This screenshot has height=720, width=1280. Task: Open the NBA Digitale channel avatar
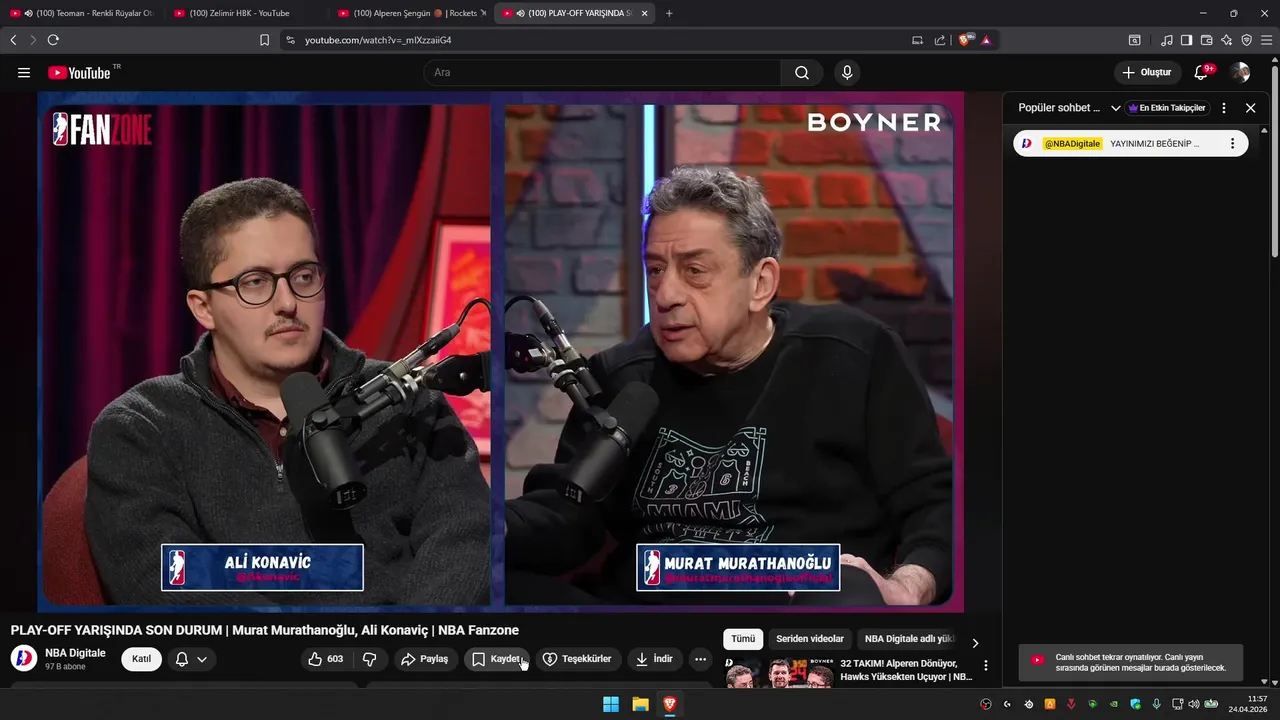point(24,659)
